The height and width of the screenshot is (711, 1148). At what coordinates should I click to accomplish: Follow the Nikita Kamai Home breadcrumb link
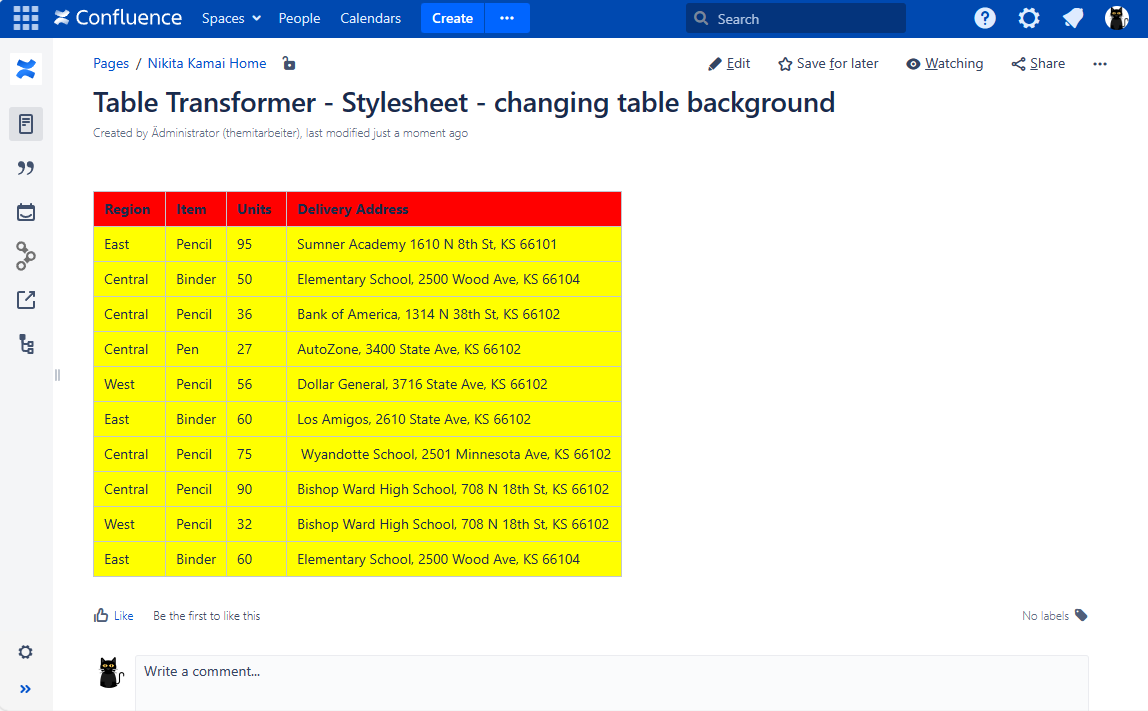click(207, 64)
